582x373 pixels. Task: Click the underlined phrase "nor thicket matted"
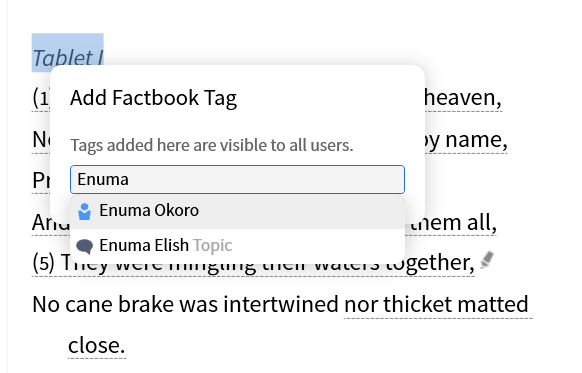click(436, 304)
